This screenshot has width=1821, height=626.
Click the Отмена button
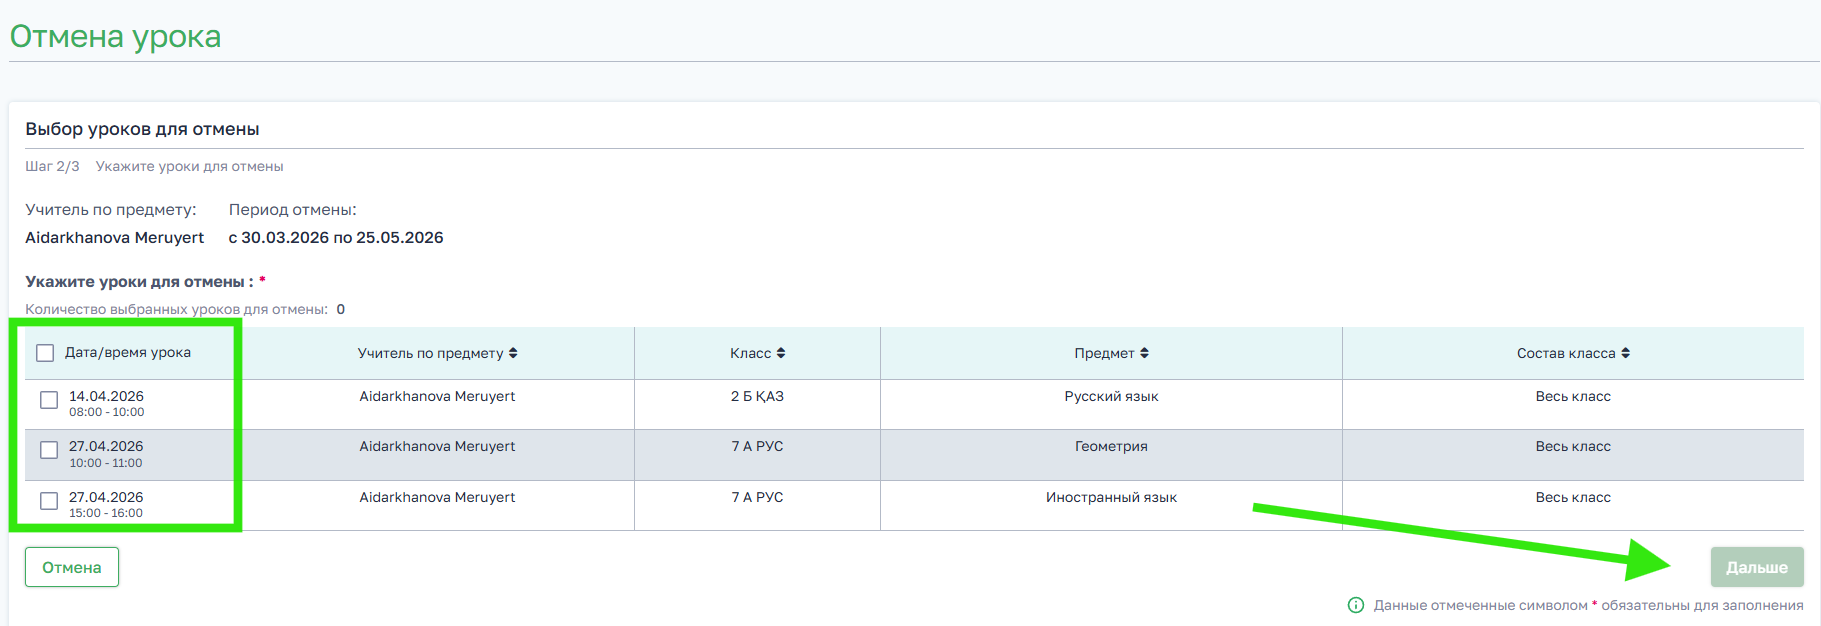coord(72,567)
